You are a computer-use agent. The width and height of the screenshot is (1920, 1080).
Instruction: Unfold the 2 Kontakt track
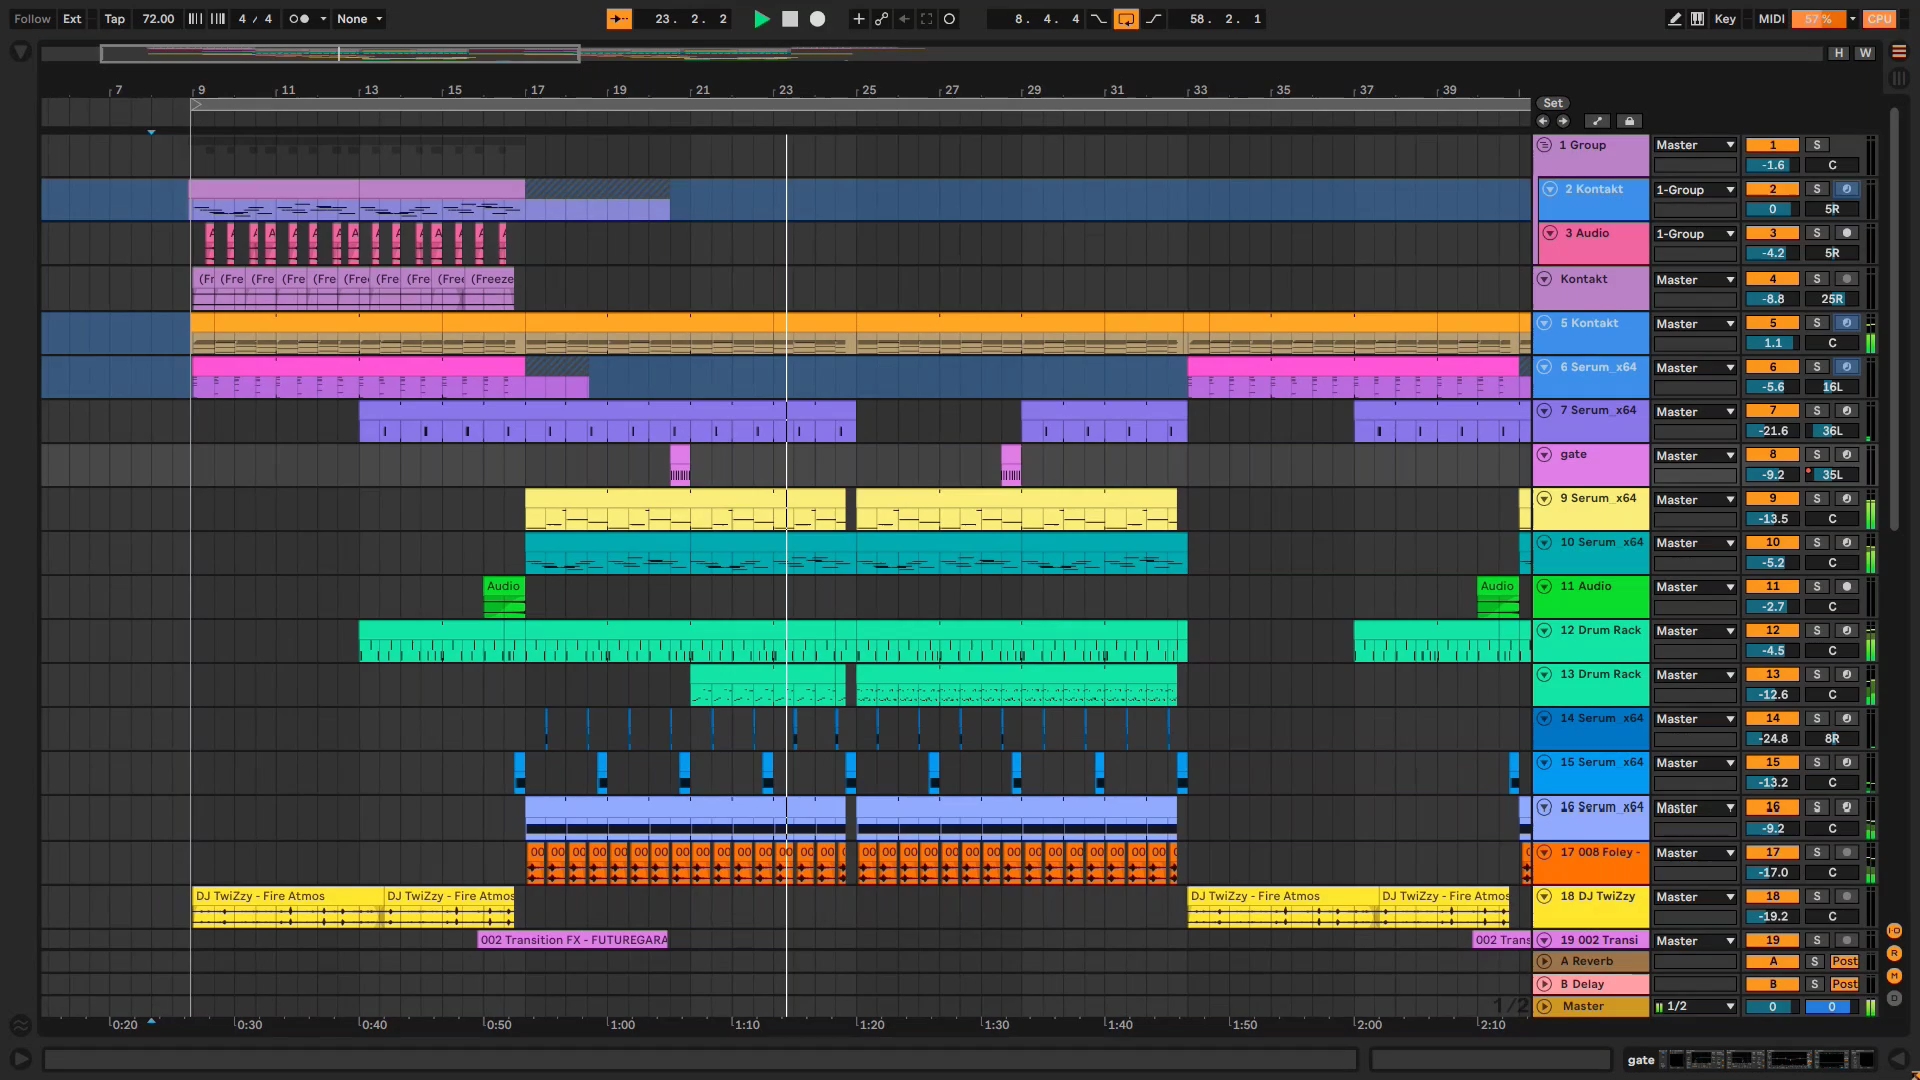tap(1550, 189)
